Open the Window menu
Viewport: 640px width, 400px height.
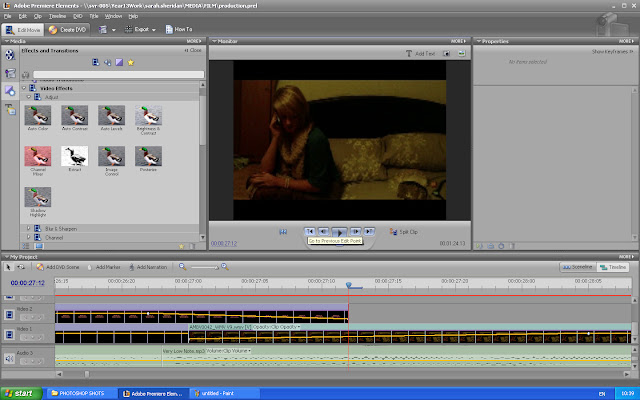point(113,16)
